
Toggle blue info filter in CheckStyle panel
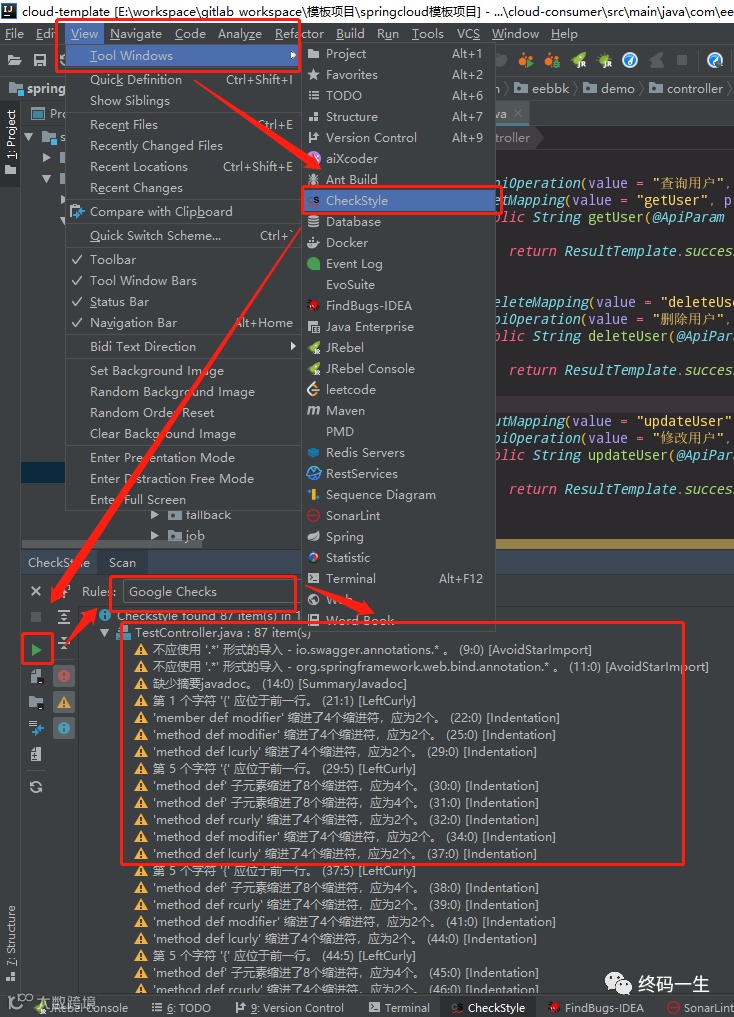tap(64, 728)
